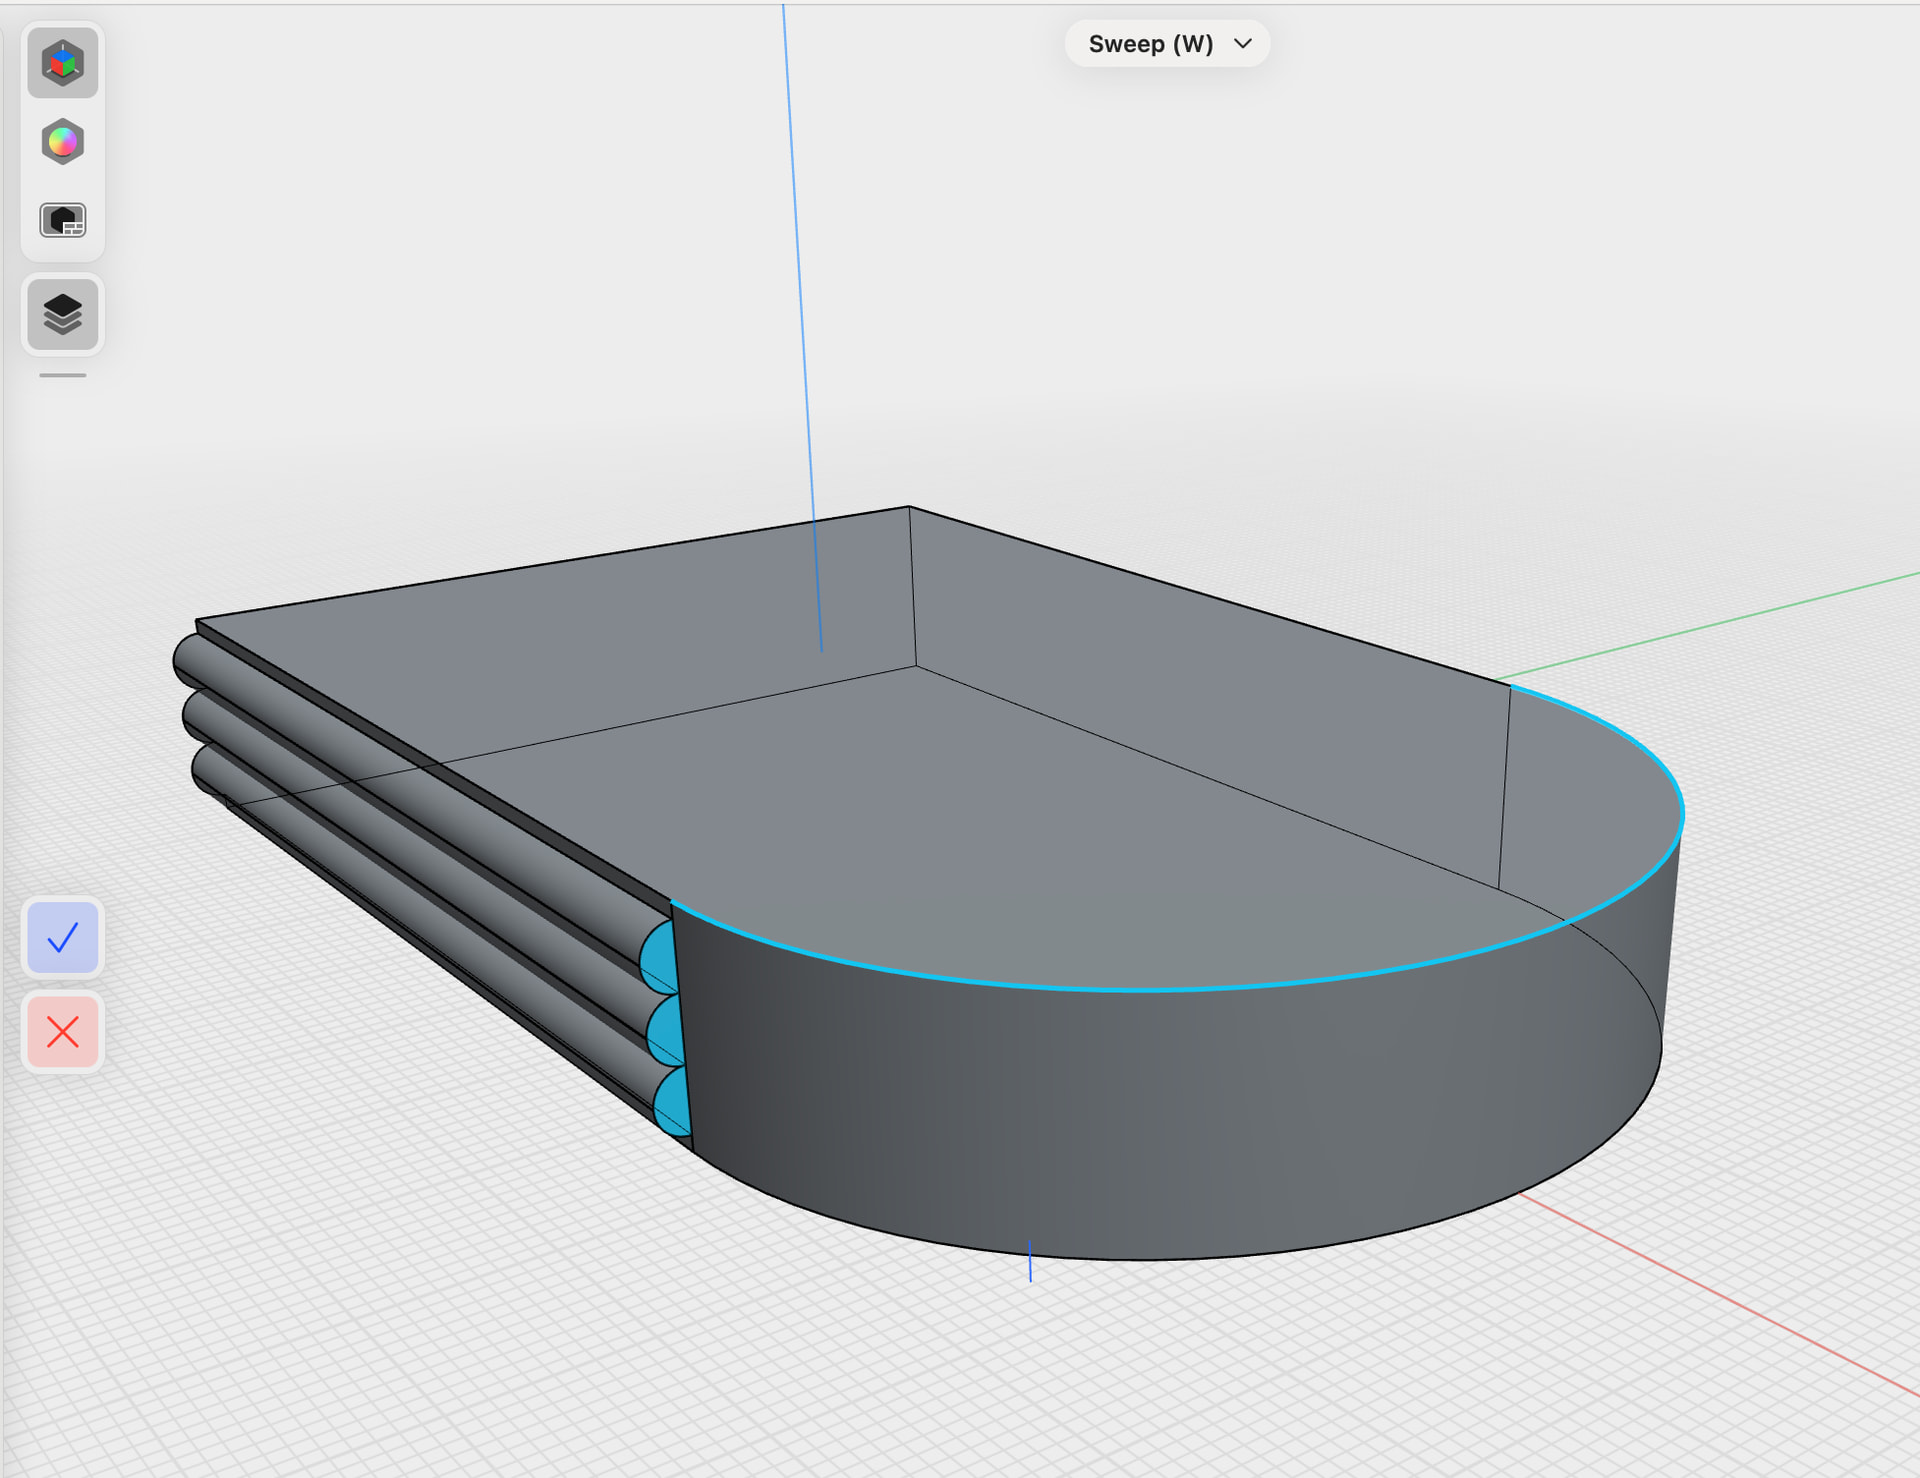Cancel the sweep with red X
Image resolution: width=1920 pixels, height=1478 pixels.
point(63,1032)
